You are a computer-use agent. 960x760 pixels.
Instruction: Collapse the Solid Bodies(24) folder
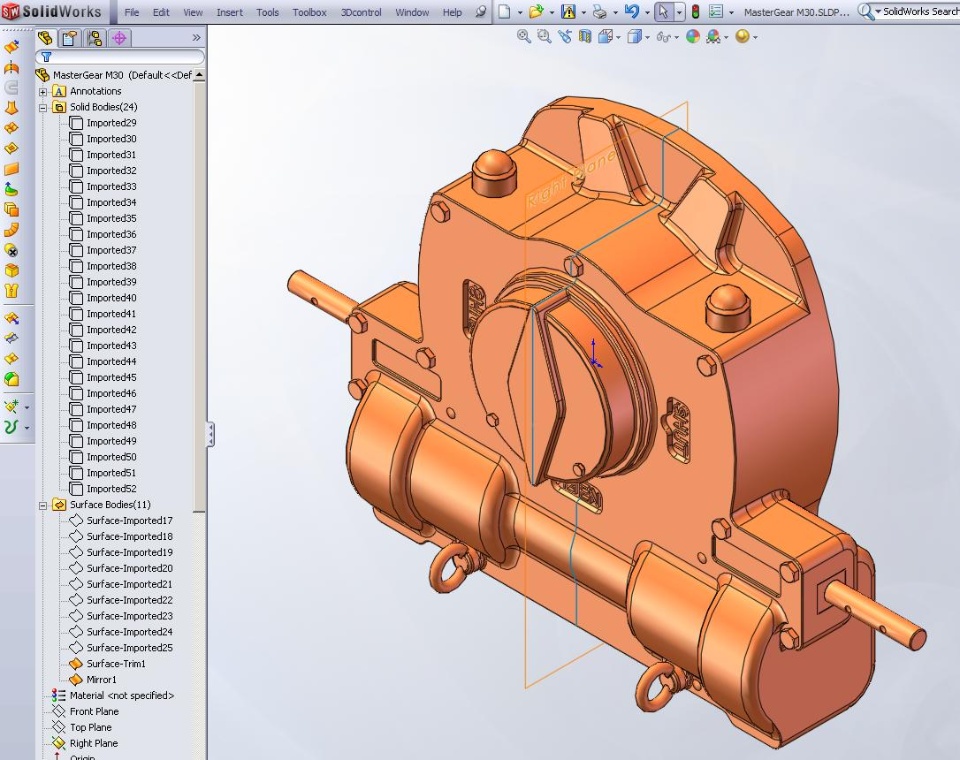click(x=43, y=107)
